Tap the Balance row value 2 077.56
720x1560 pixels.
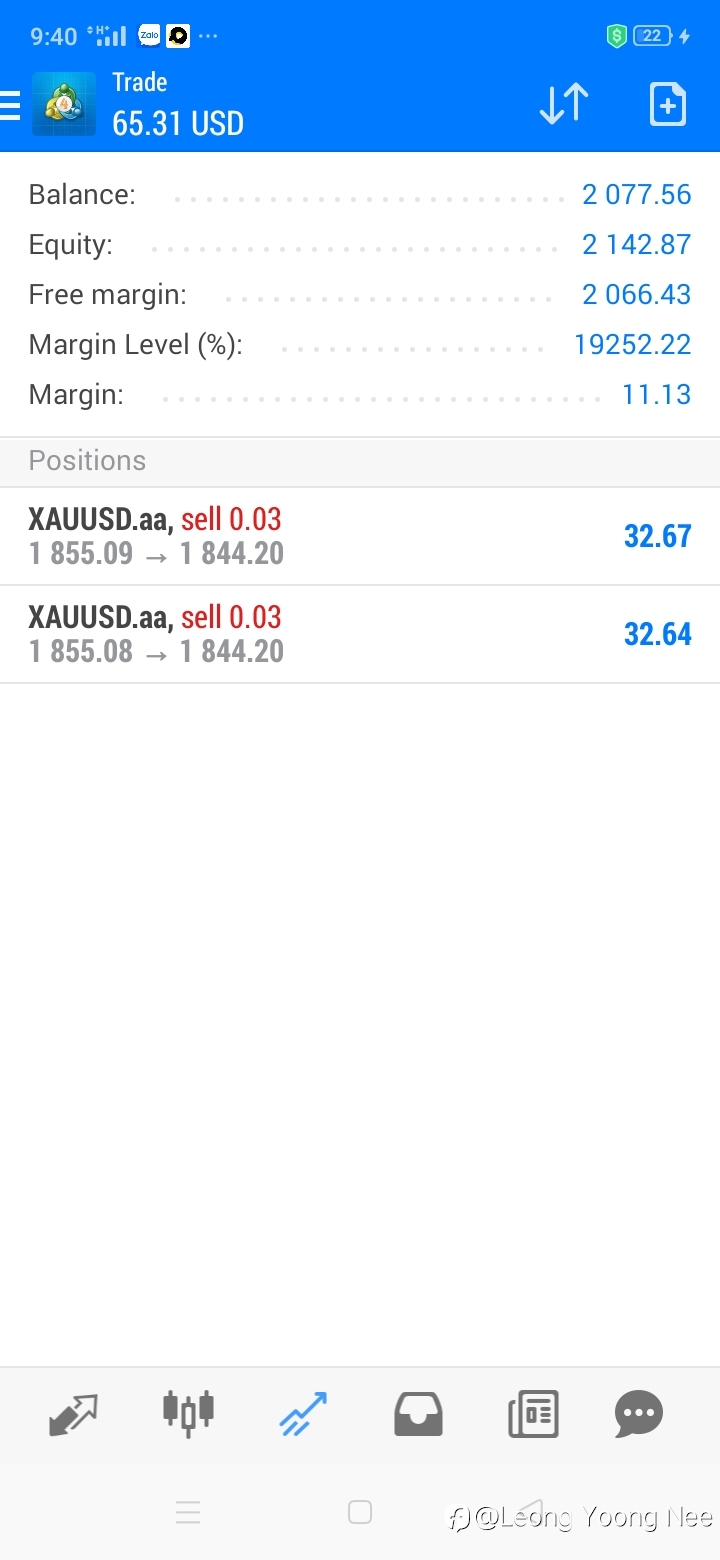pyautogui.click(x=636, y=194)
